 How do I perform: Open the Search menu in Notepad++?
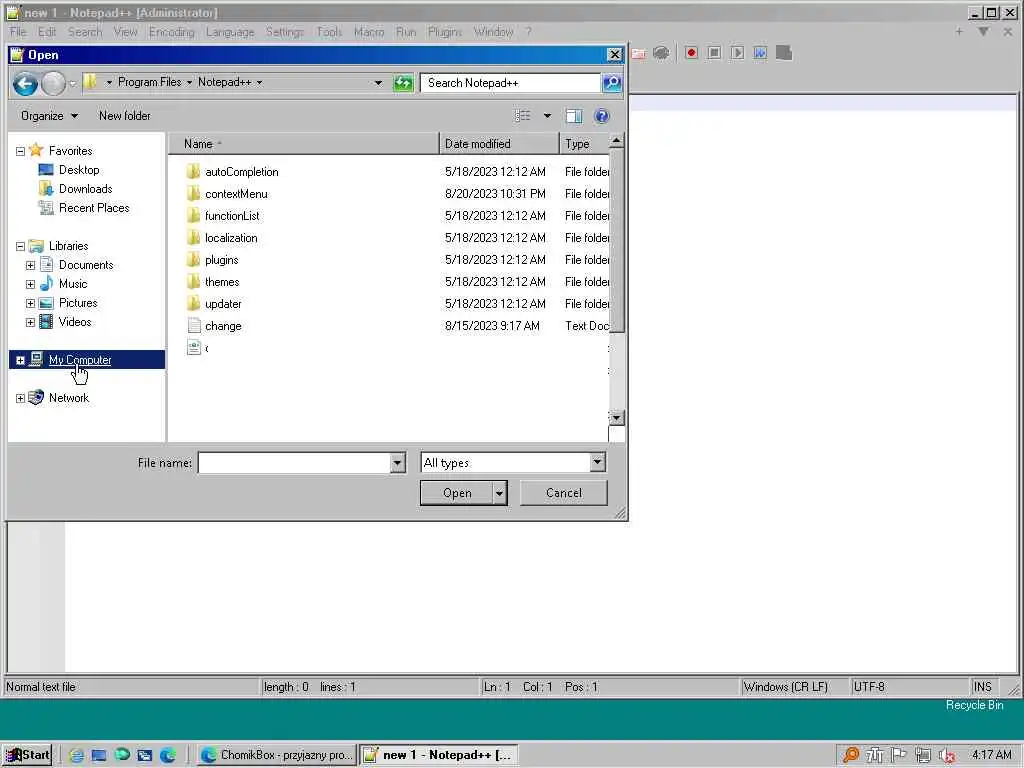[85, 32]
